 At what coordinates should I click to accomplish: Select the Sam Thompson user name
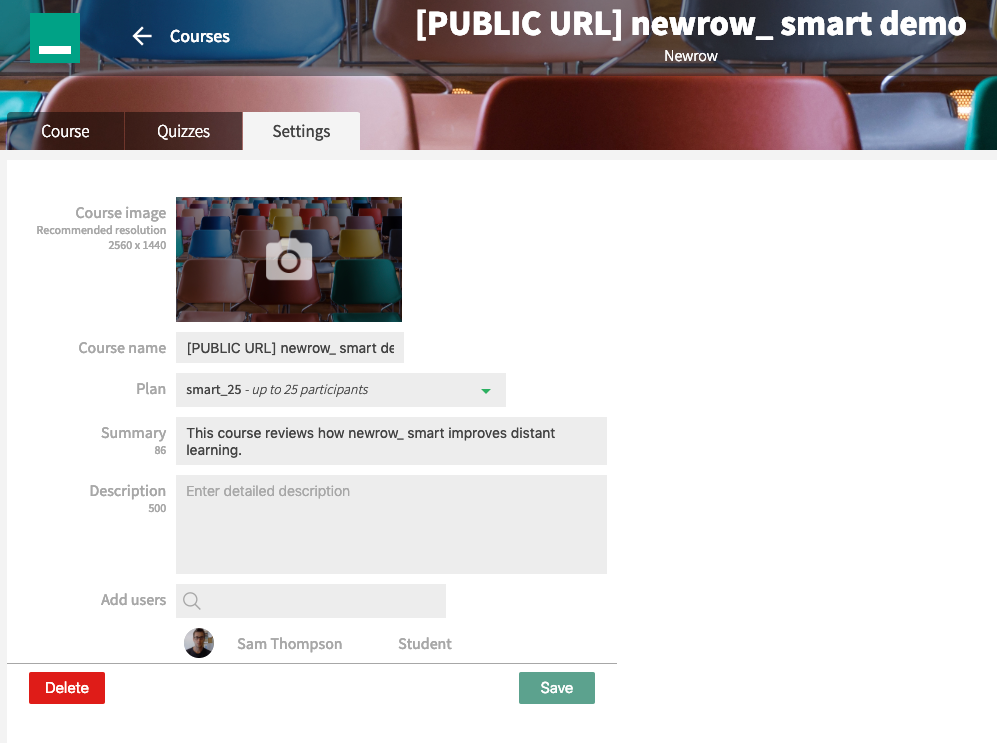[289, 644]
